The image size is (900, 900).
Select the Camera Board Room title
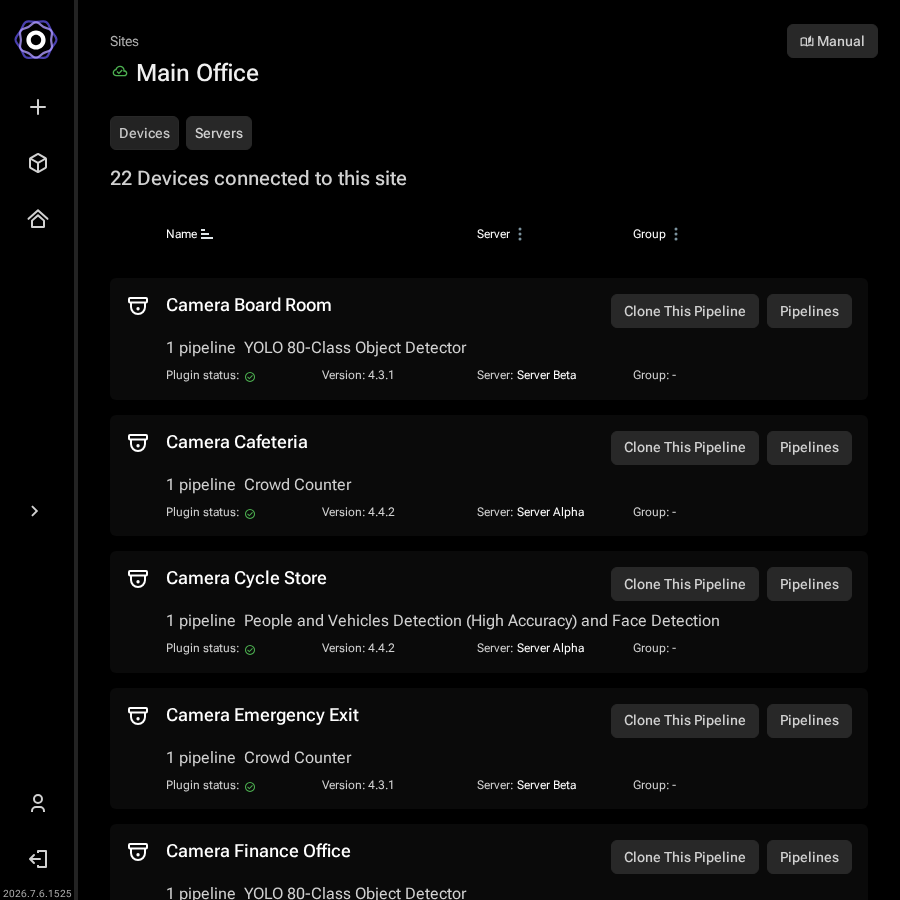tap(249, 305)
